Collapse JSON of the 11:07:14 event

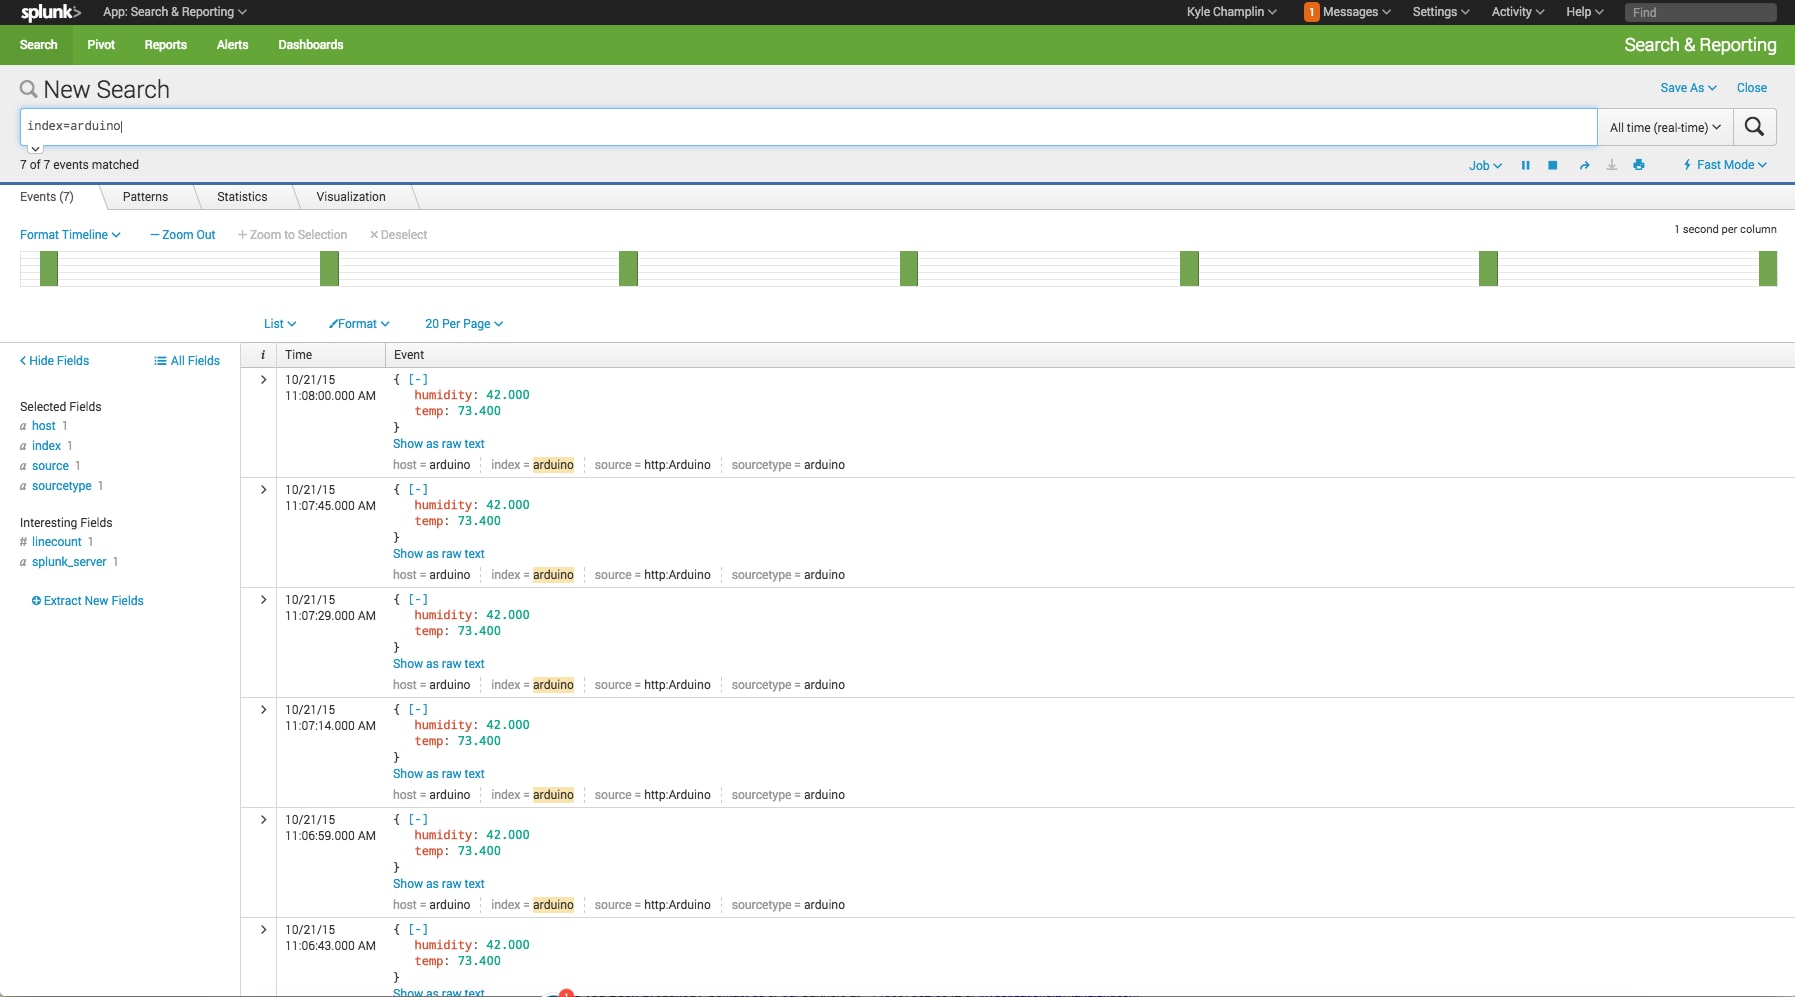coord(418,710)
